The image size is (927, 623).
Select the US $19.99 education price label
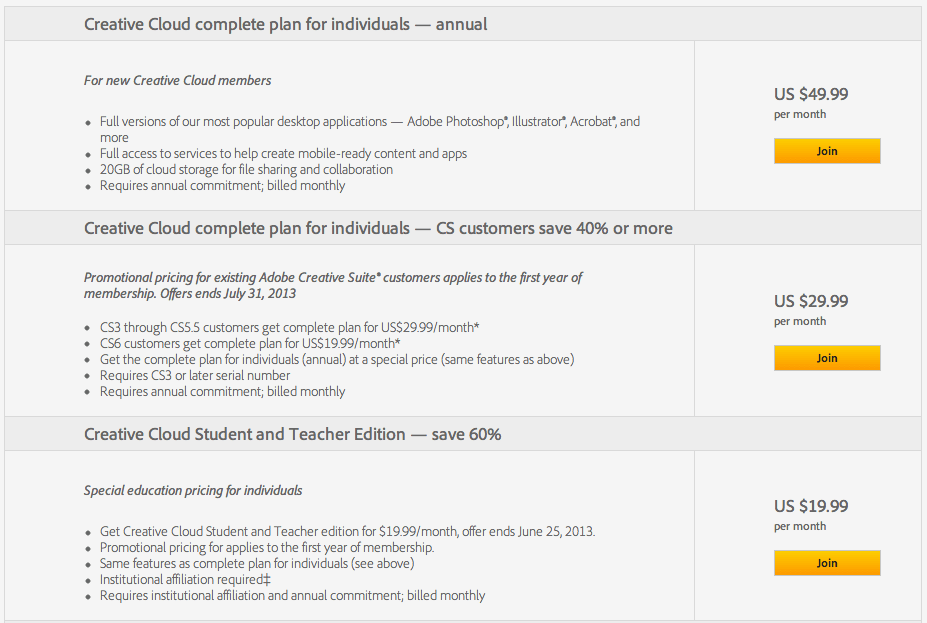pos(810,505)
